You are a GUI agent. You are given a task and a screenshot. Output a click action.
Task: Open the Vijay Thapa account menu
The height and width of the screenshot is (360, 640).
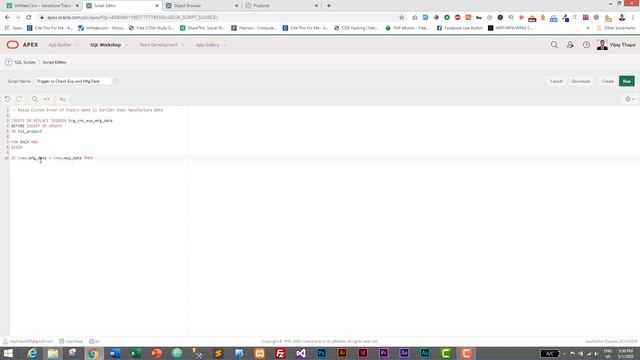point(616,45)
